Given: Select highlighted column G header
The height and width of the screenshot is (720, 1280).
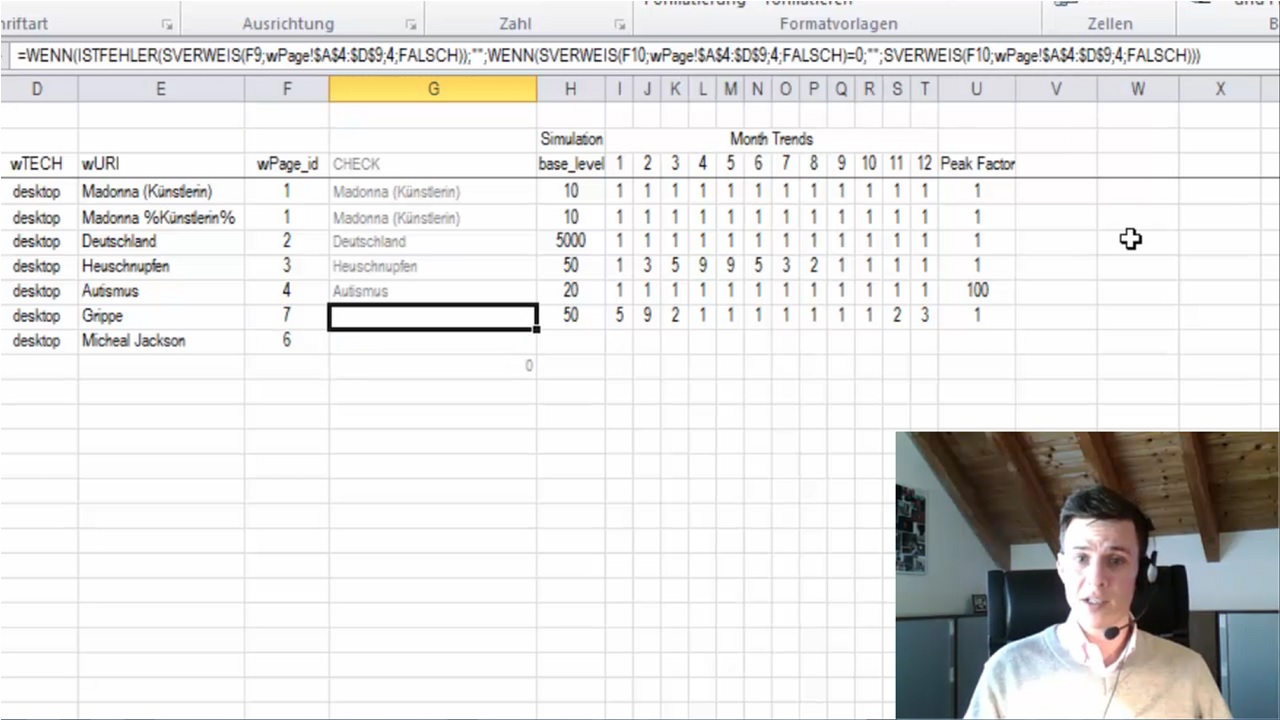Looking at the screenshot, I should click(433, 89).
